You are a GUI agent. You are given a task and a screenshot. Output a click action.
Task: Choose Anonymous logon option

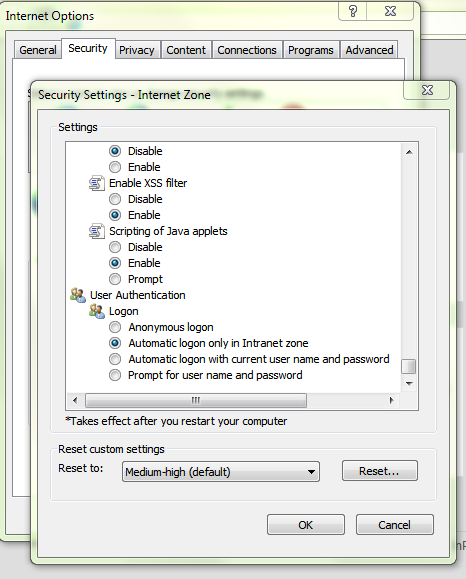coord(115,327)
